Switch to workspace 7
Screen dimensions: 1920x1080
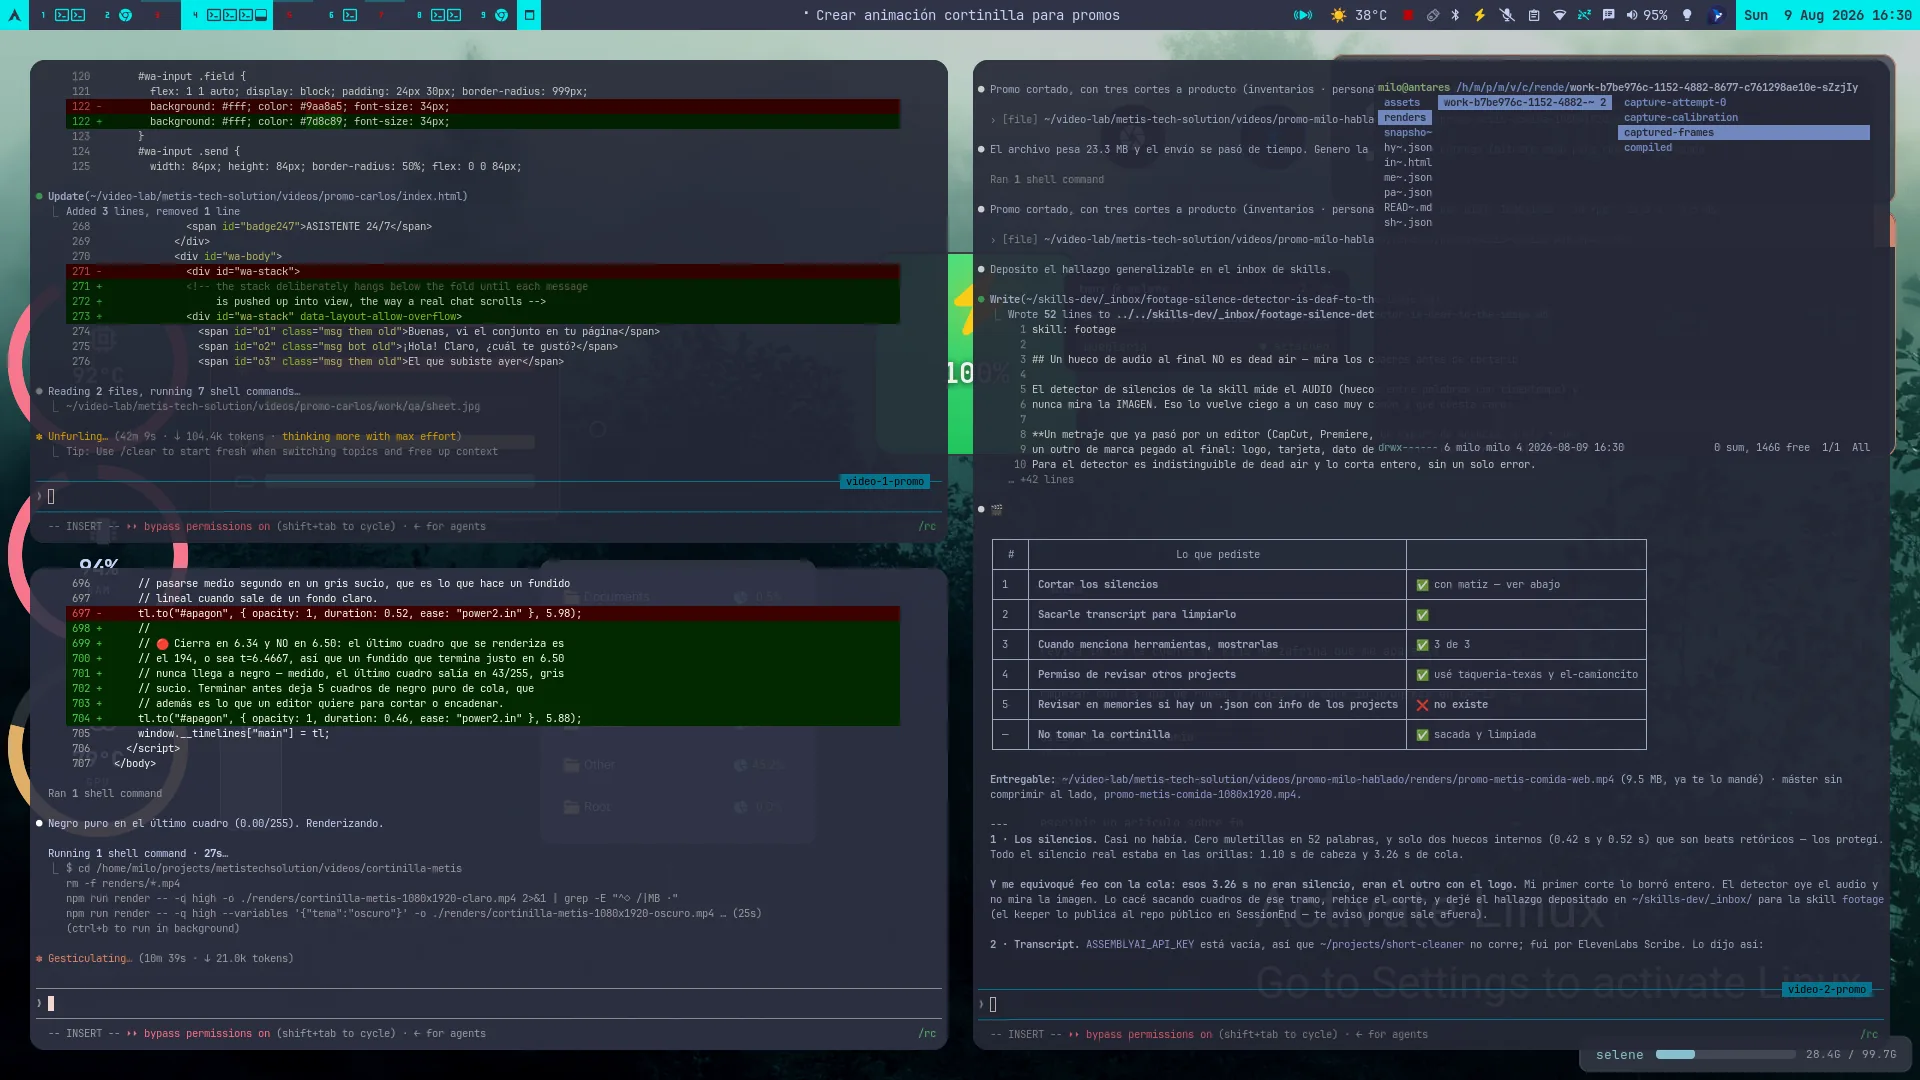coord(381,15)
